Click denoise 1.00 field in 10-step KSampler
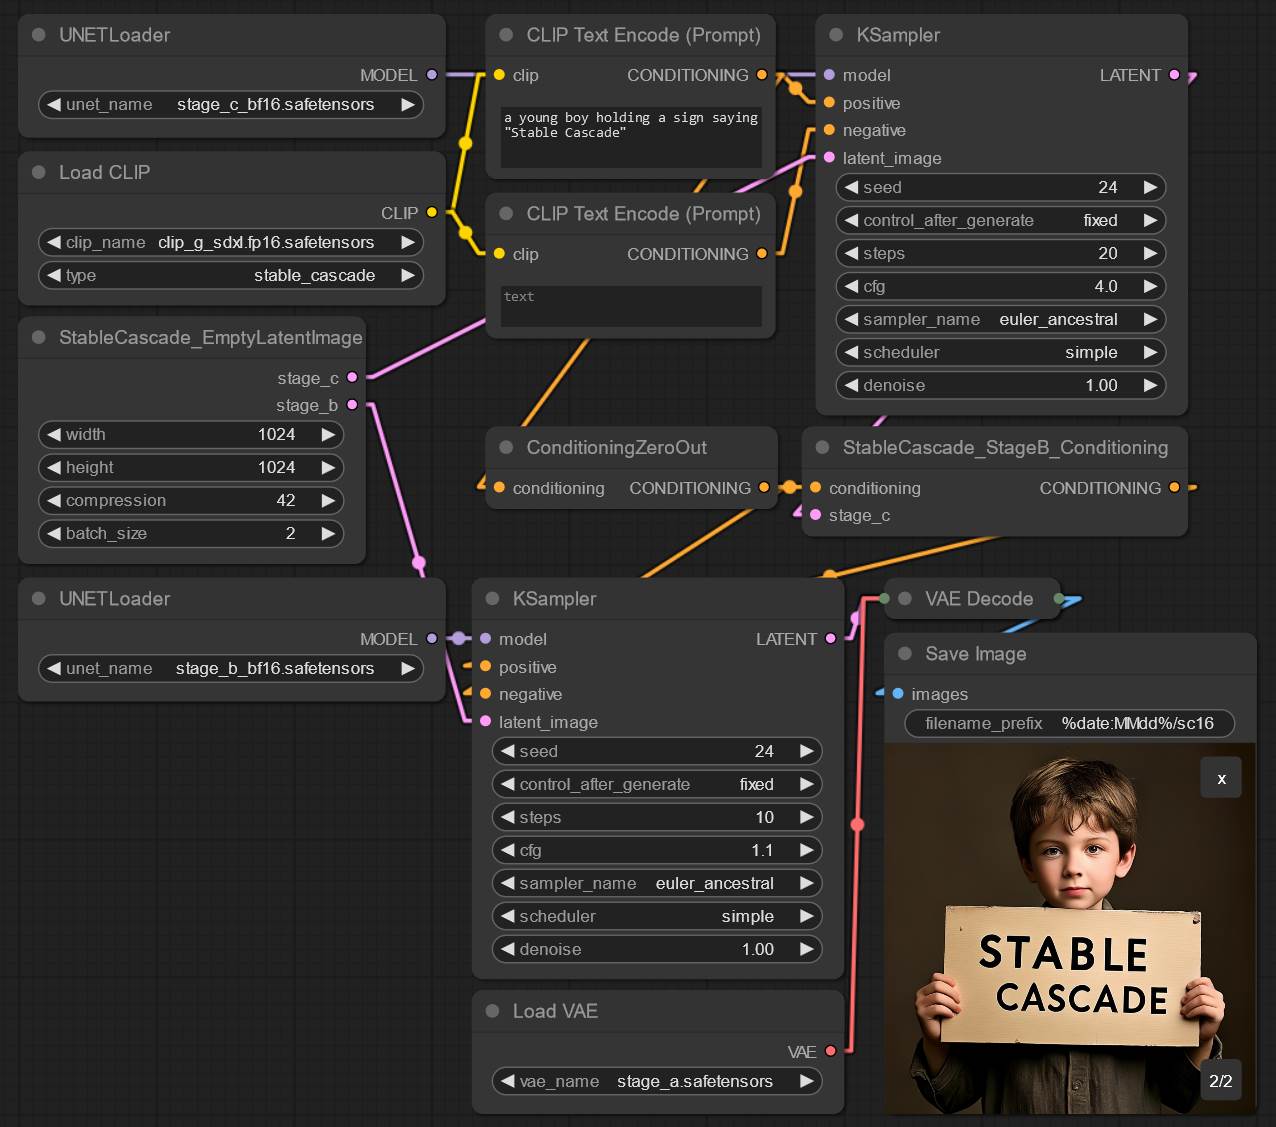The width and height of the screenshot is (1276, 1127). point(657,949)
